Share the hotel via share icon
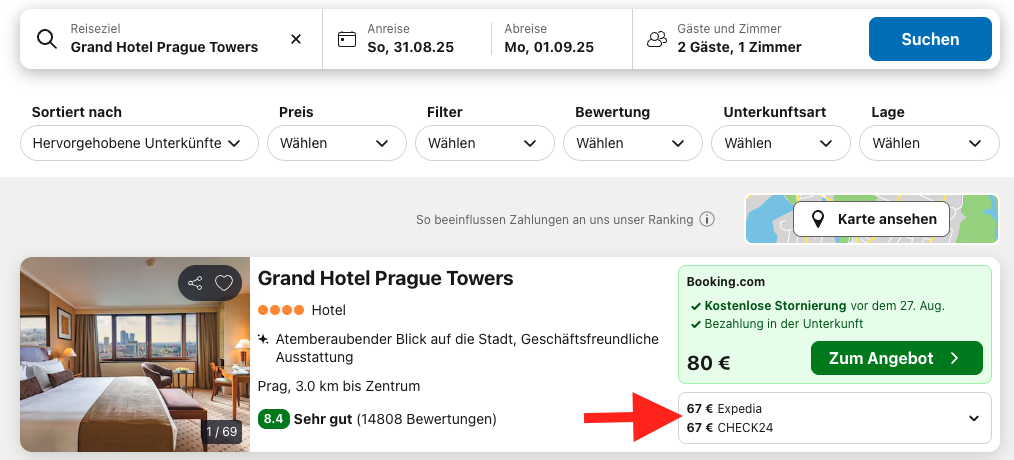 point(195,283)
